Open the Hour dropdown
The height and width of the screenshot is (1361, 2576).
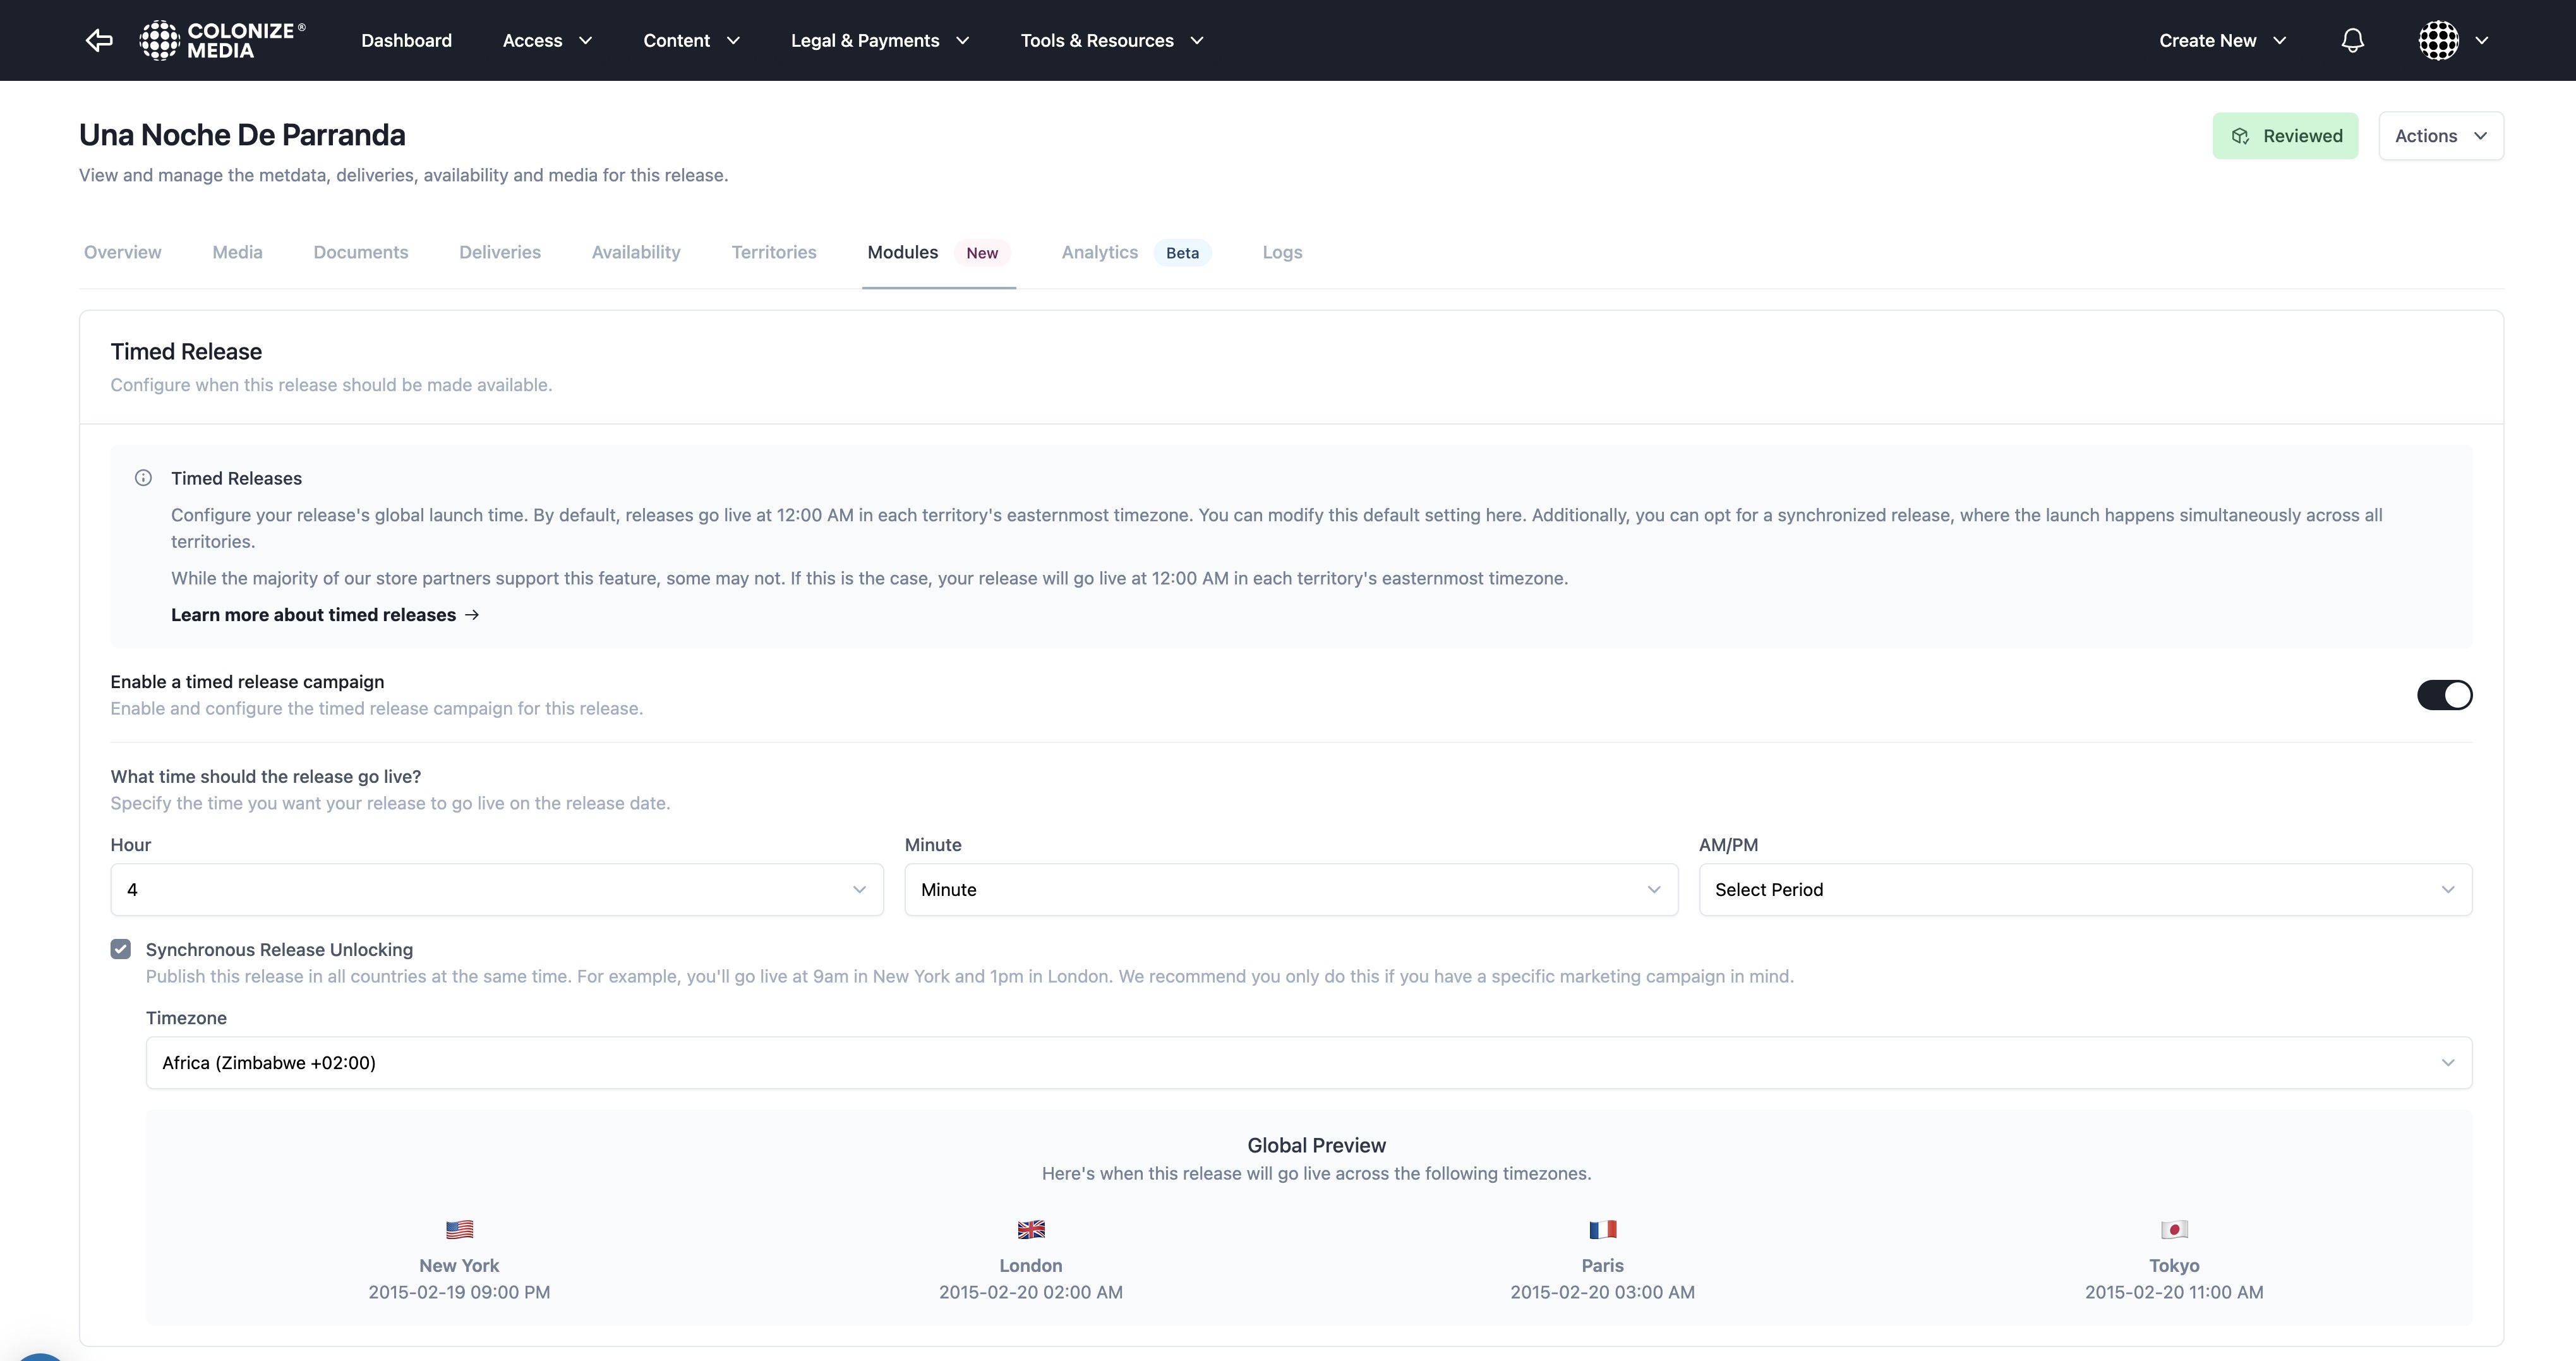(x=496, y=889)
